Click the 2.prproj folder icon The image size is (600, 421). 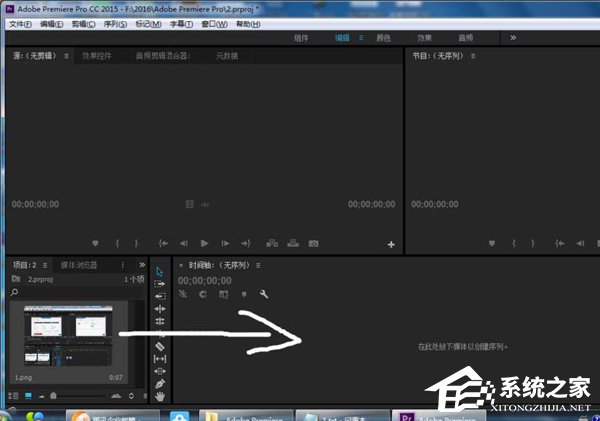[16, 279]
